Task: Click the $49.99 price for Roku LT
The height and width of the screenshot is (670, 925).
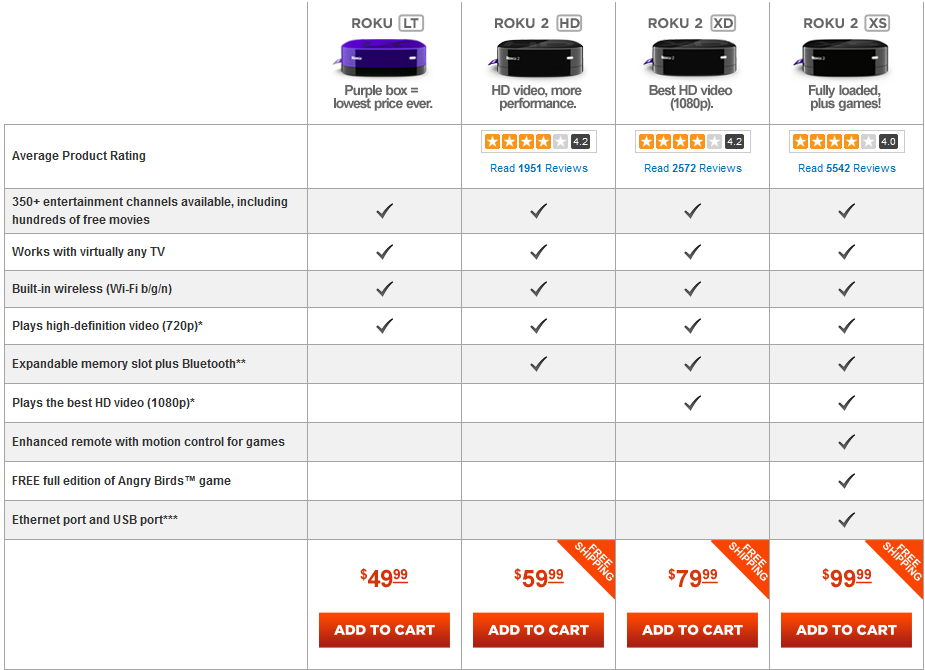Action: click(384, 577)
